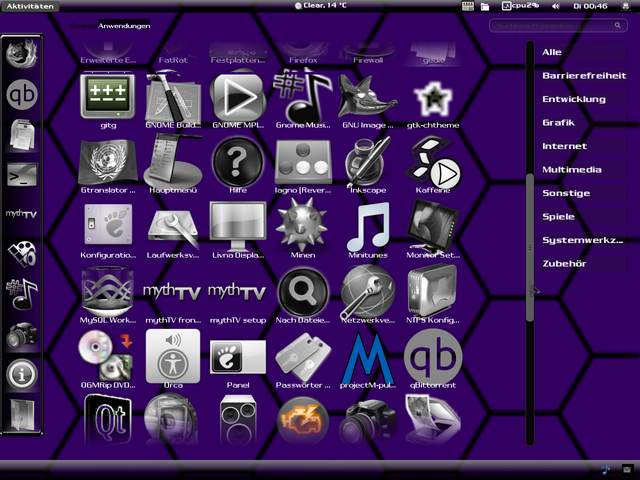This screenshot has width=640, height=480.
Task: Launch Inkscape from the application grid
Action: point(367,162)
